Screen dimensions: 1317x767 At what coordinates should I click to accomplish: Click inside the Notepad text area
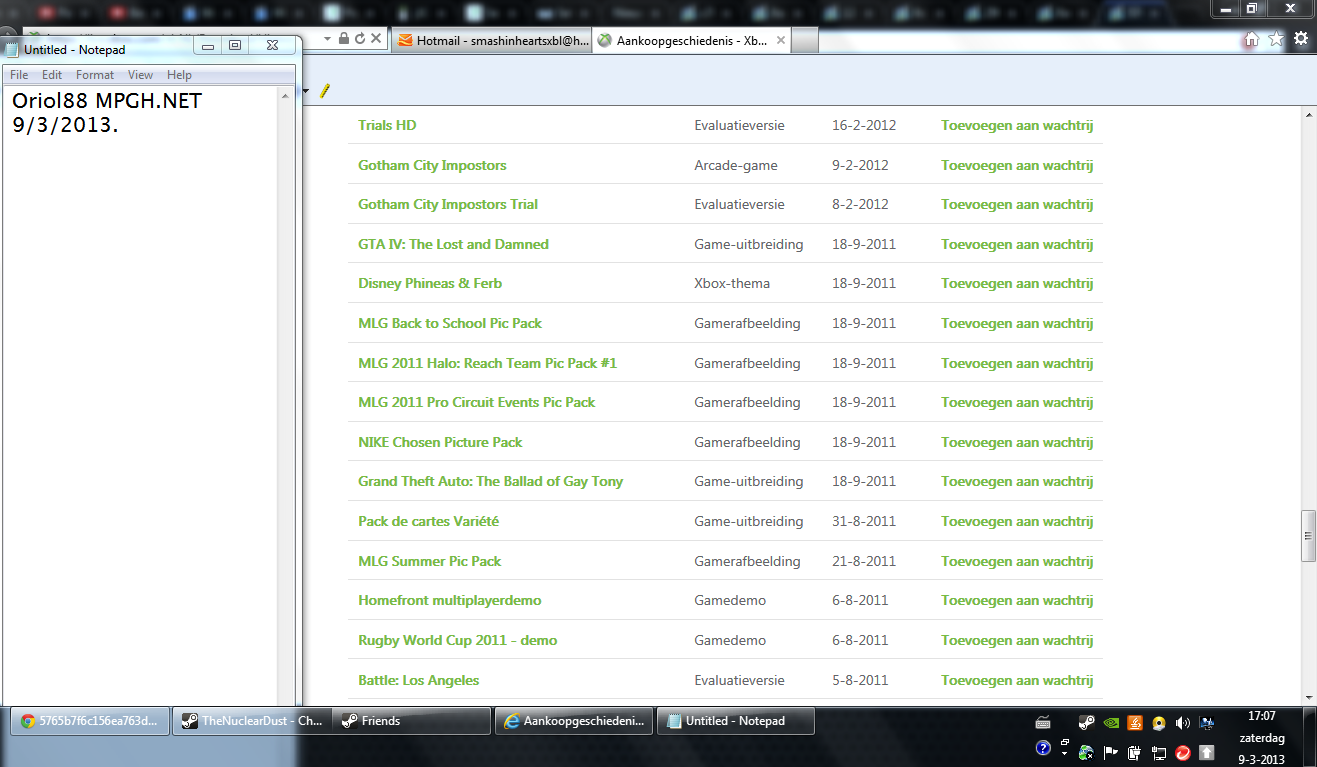point(140,395)
